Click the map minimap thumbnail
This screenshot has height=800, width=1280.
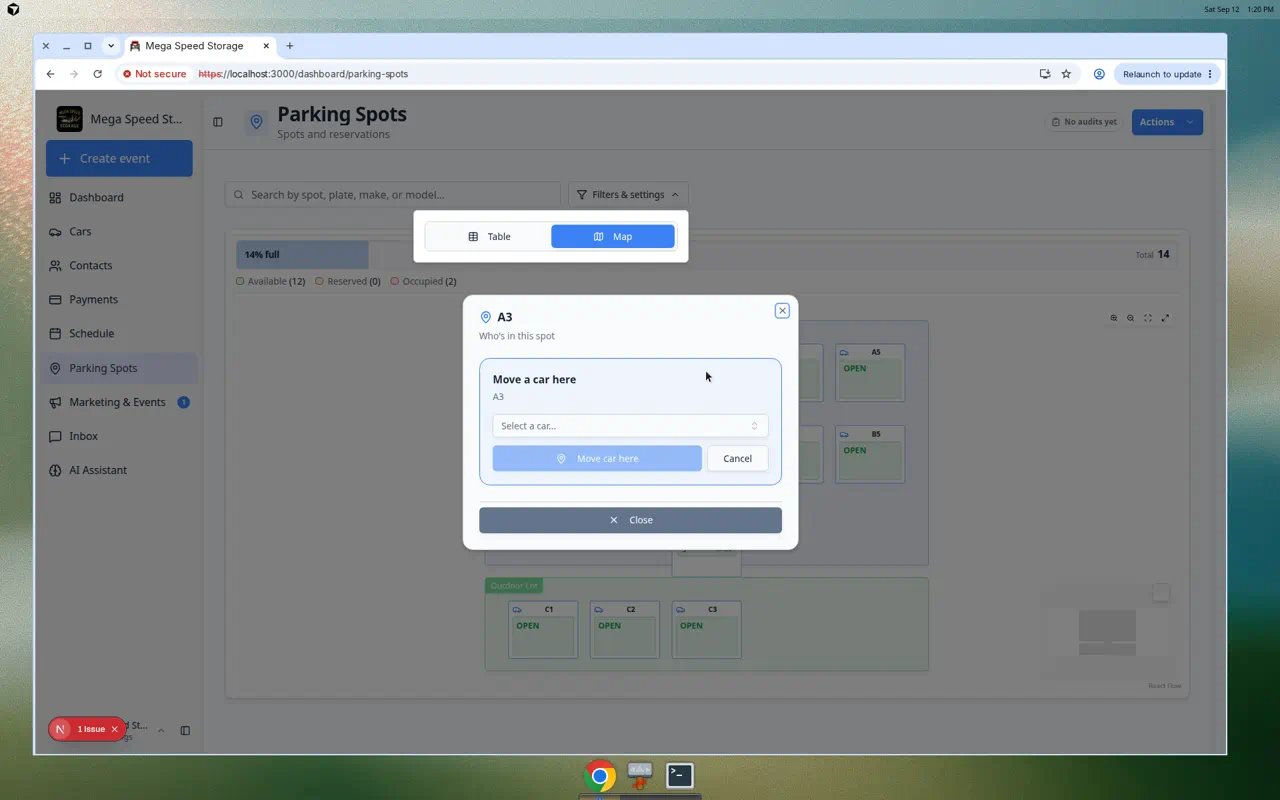click(1107, 632)
